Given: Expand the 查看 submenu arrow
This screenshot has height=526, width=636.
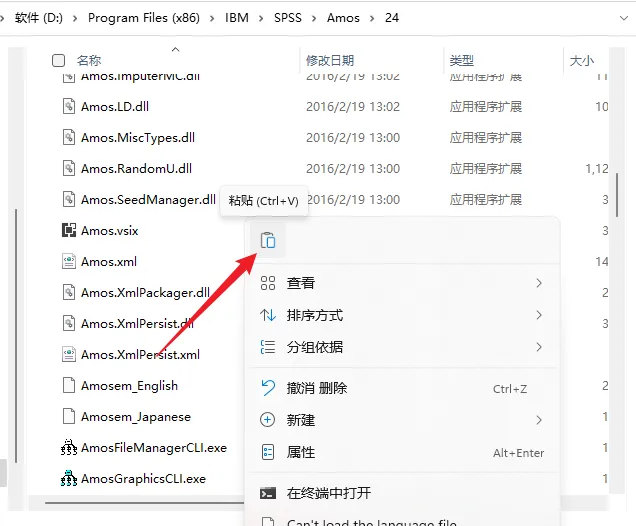Looking at the screenshot, I should 539,283.
